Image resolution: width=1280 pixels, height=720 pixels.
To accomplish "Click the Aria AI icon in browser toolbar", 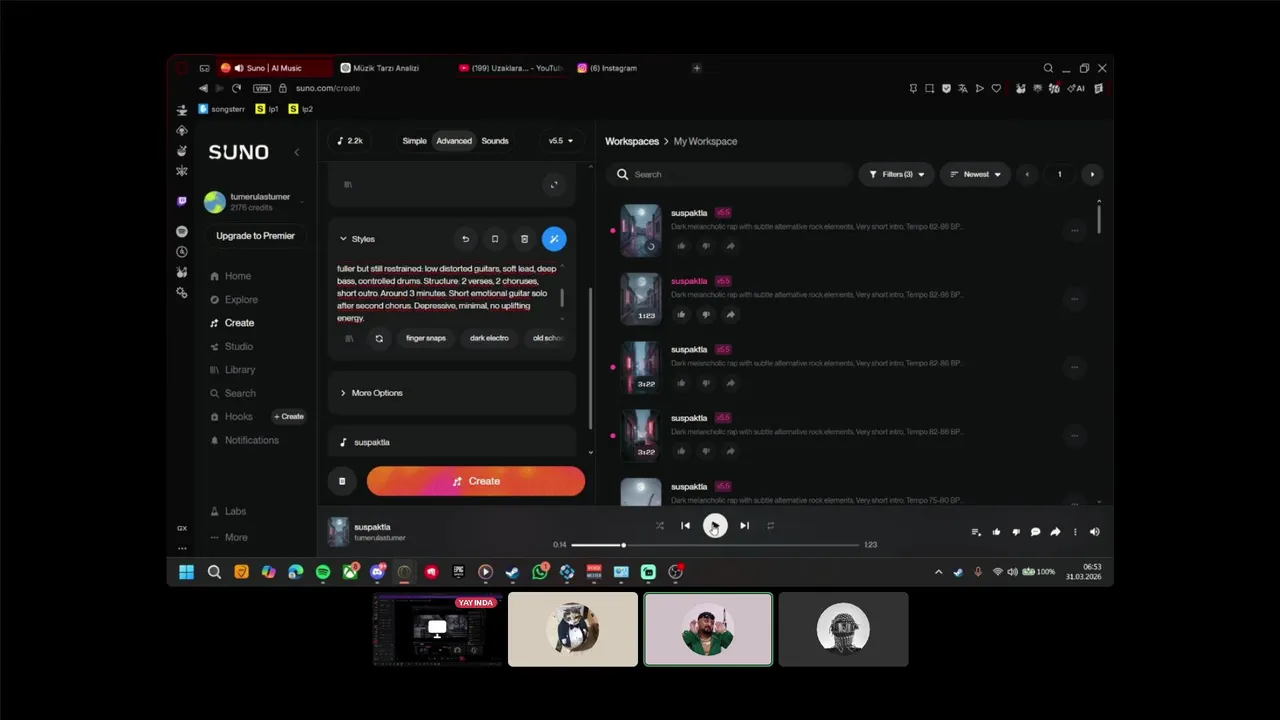I will coord(1077,88).
